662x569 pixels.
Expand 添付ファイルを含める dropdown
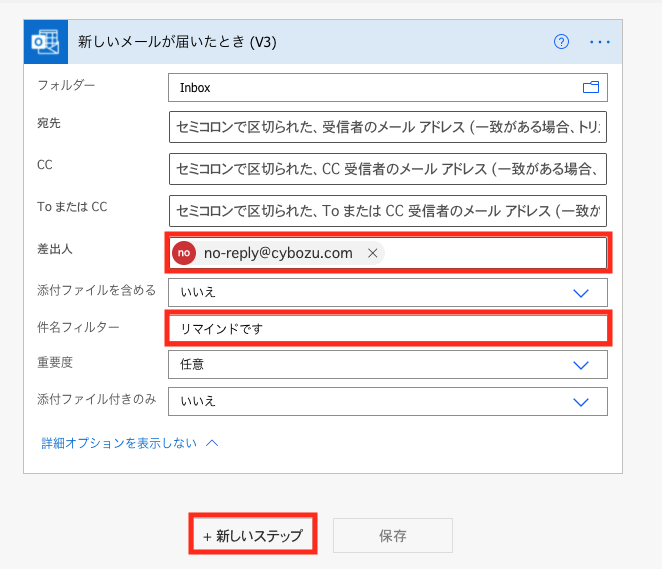[581, 293]
